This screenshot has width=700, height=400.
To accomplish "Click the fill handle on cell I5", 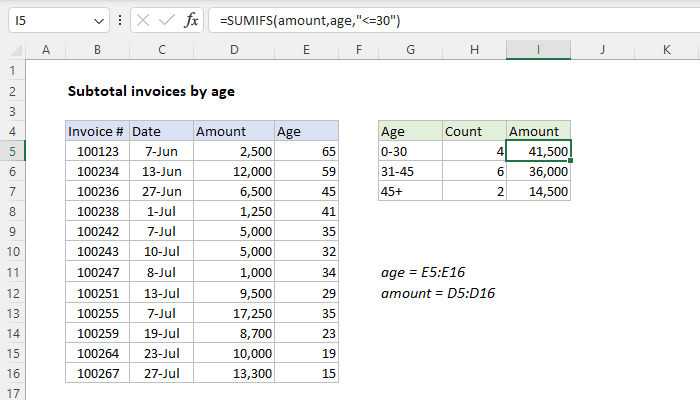I will tap(571, 161).
